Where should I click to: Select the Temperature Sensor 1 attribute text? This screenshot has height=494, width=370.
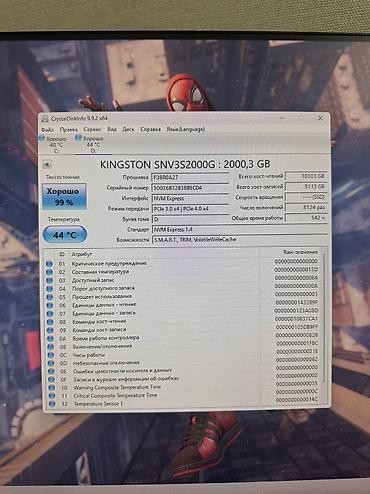point(98,404)
